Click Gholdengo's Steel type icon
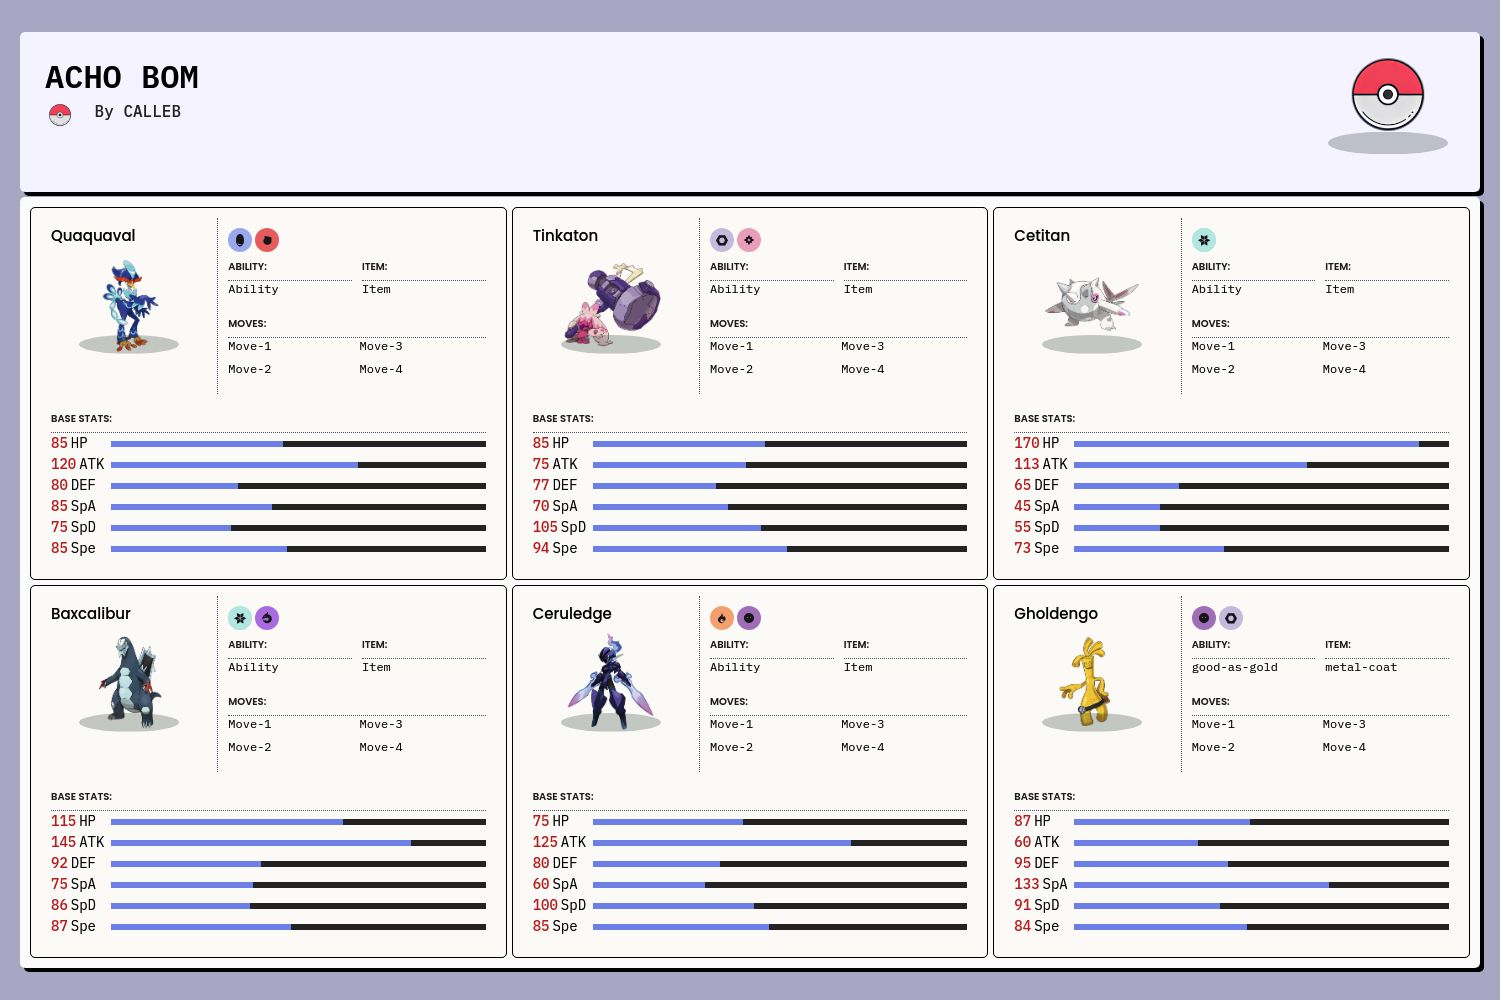 (1231, 618)
